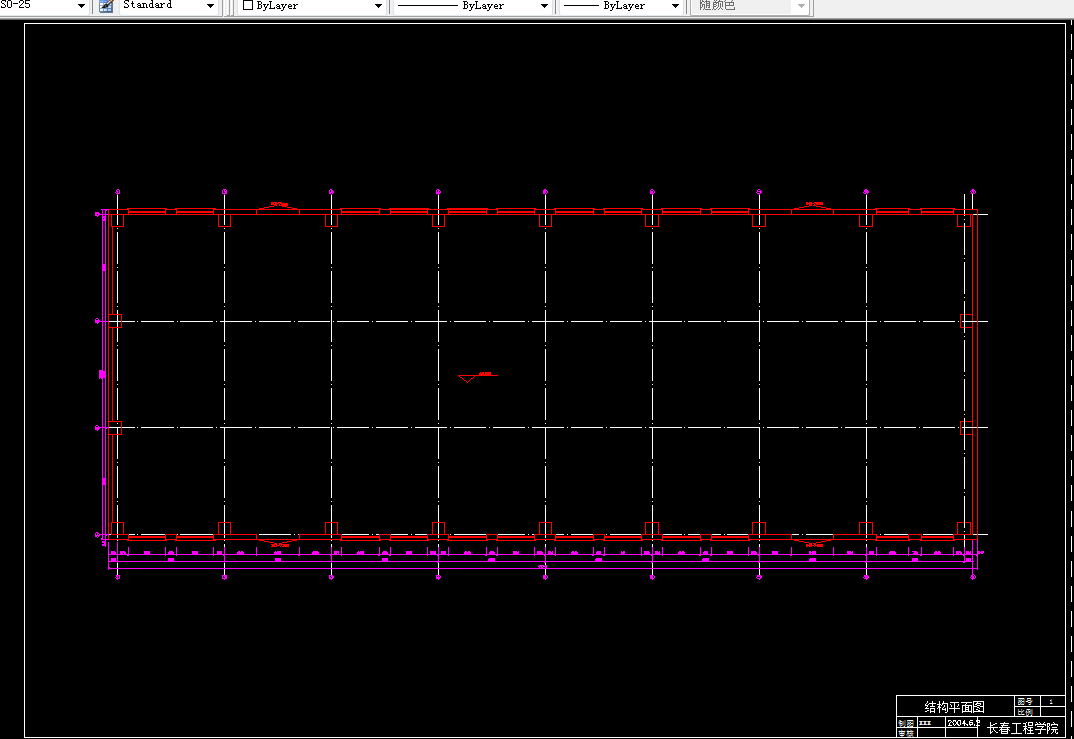Open the SO-25 dimension style dropdown
This screenshot has width=1074, height=739.
click(x=44, y=5)
